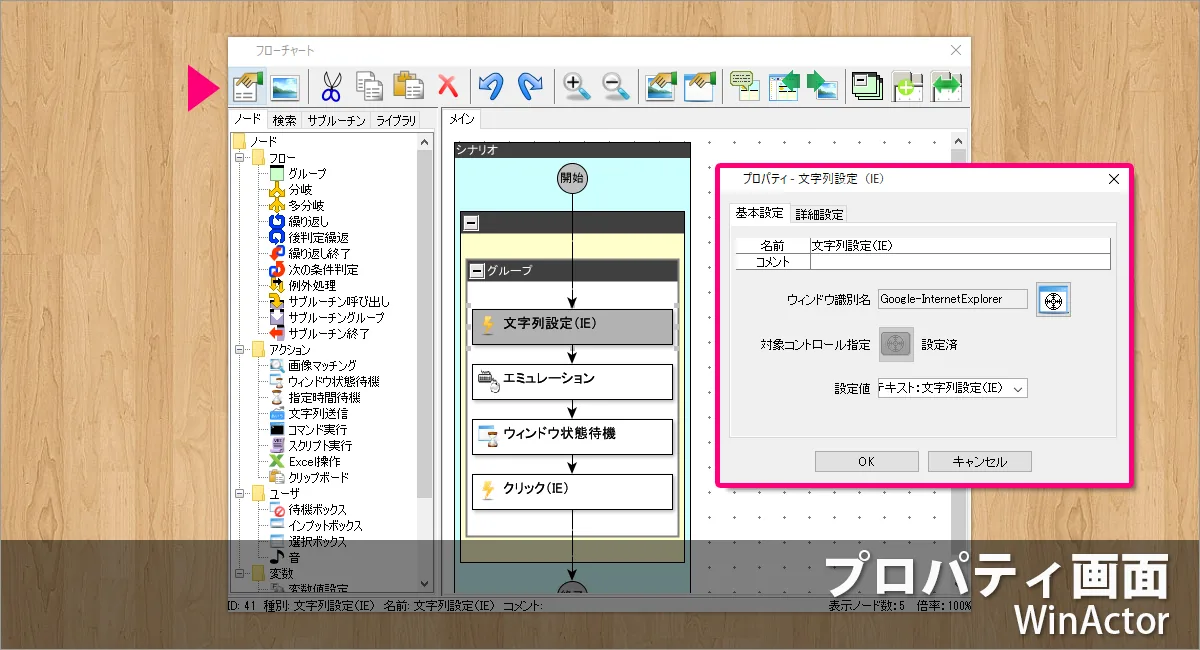Select the 待機ボックス user node
Viewport: 1200px width, 650px height.
[x=318, y=510]
